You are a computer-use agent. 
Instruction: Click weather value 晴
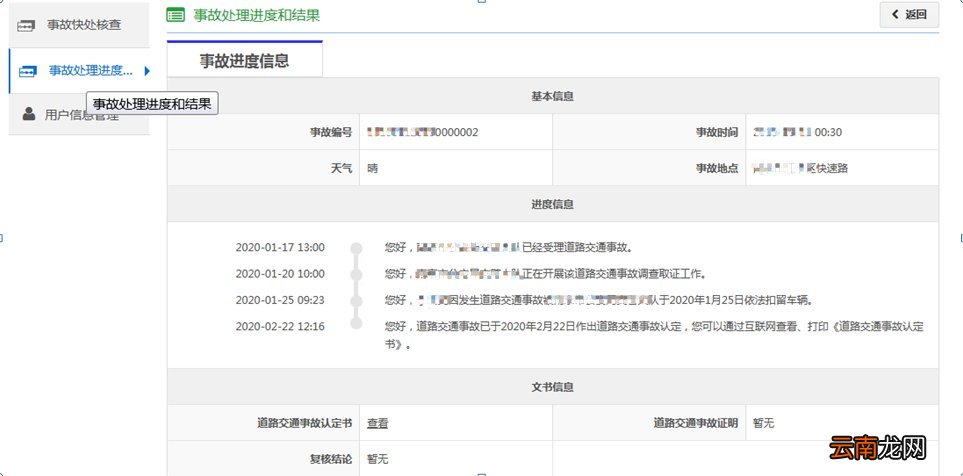[373, 168]
